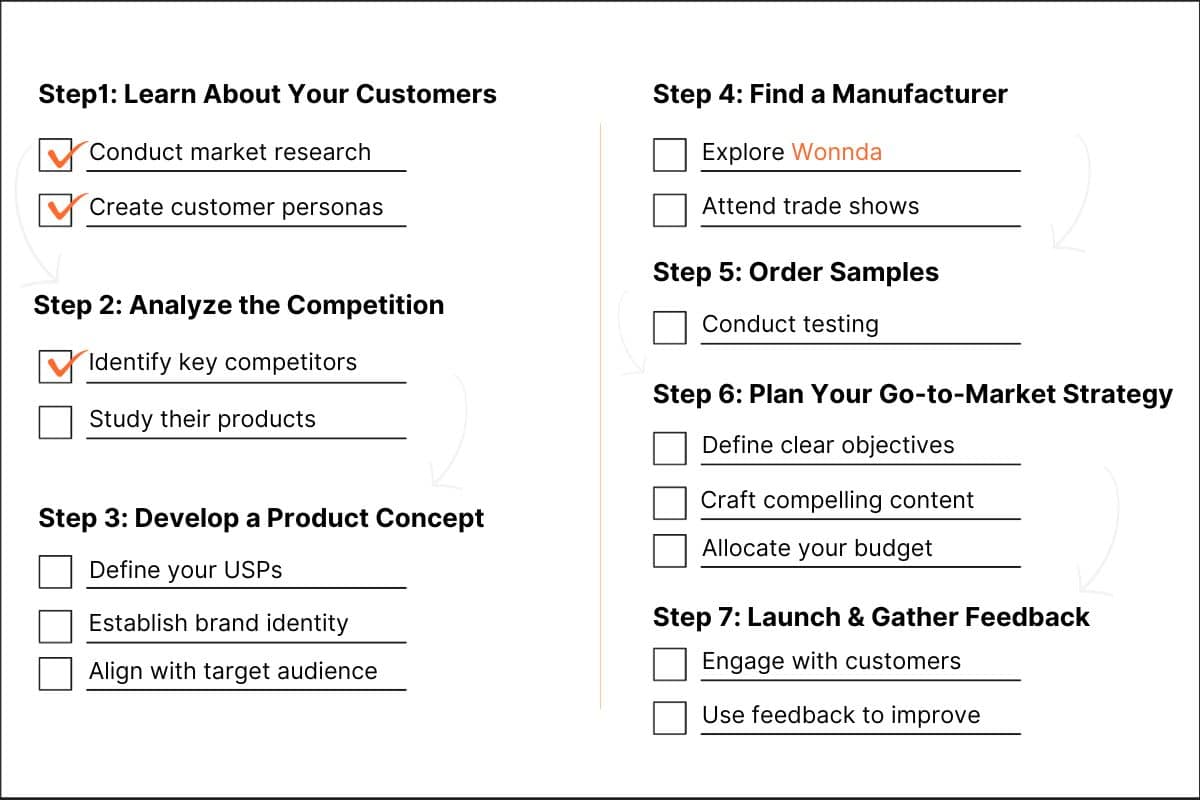The image size is (1200, 800).
Task: Select Step 7: Launch & Gather Feedback heading
Action: point(871,617)
